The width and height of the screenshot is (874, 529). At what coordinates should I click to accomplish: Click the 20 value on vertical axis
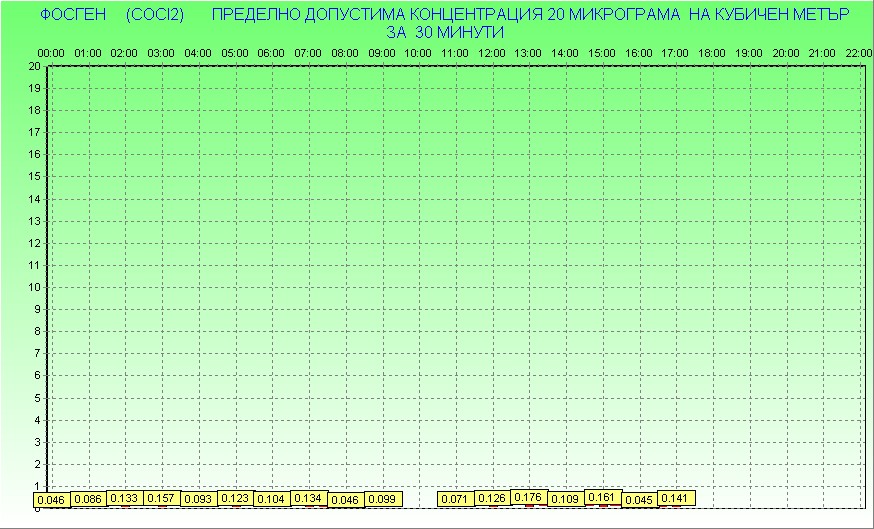pyautogui.click(x=34, y=66)
